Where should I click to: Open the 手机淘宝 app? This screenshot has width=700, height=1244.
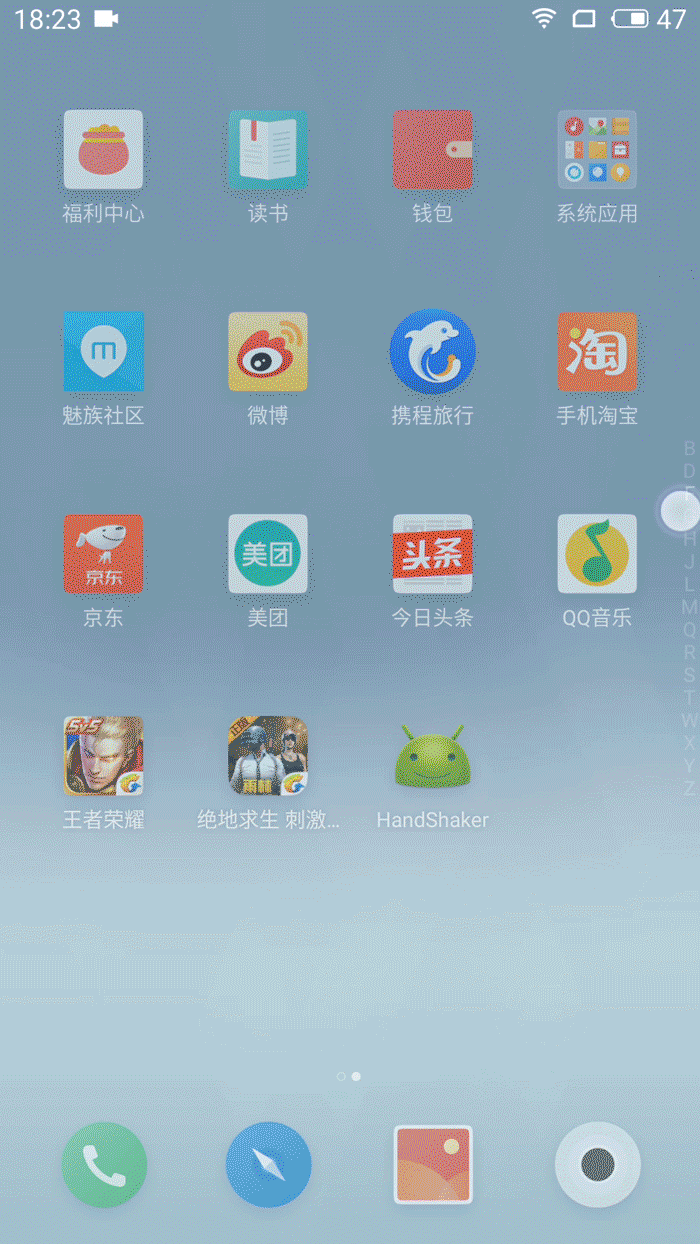click(597, 352)
